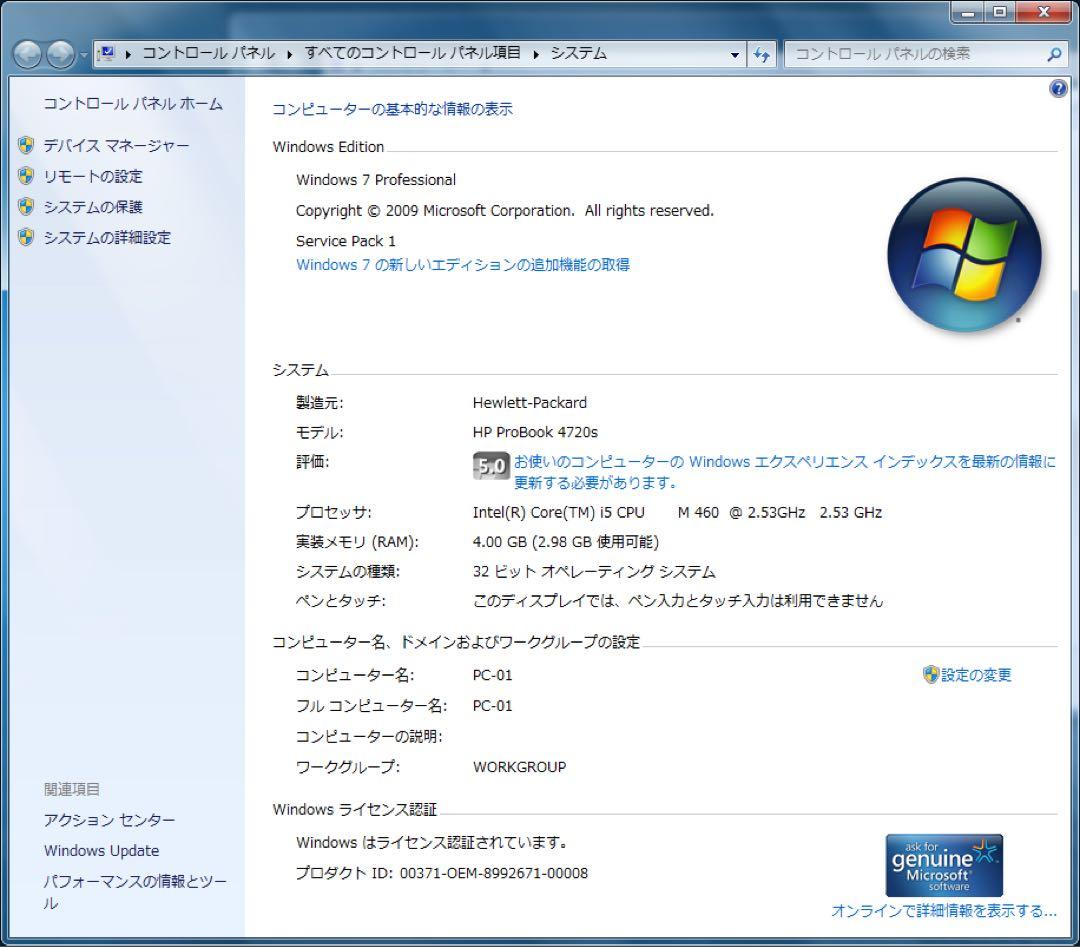Click shield icon next to システムの保護

(26, 207)
